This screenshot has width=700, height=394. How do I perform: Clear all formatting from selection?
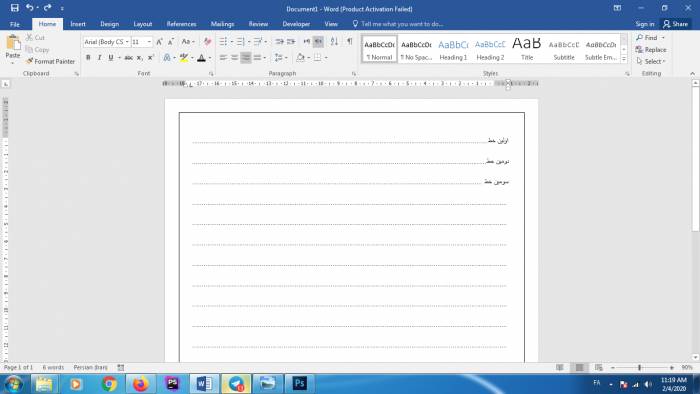pyautogui.click(x=207, y=42)
